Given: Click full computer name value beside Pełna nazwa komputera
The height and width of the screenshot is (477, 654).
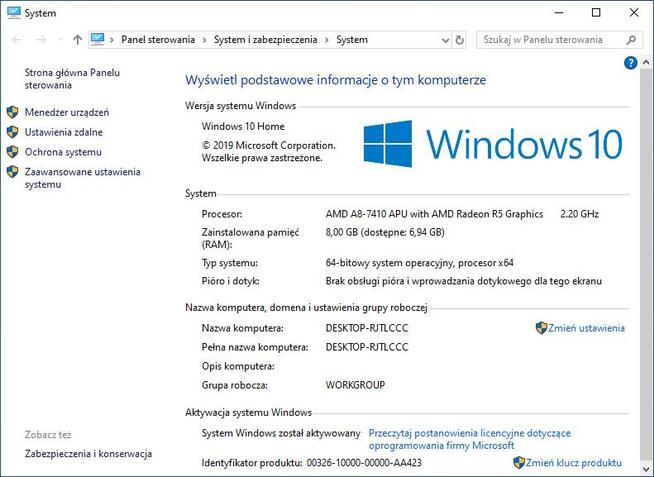Looking at the screenshot, I should tap(367, 347).
